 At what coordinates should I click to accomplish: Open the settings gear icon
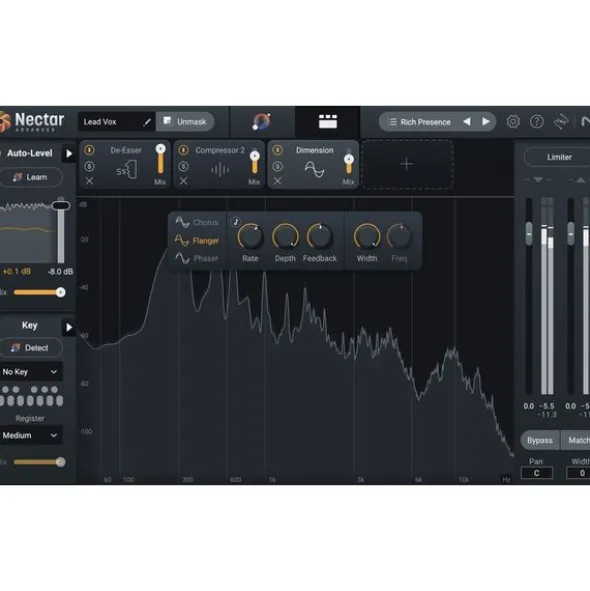point(513,122)
